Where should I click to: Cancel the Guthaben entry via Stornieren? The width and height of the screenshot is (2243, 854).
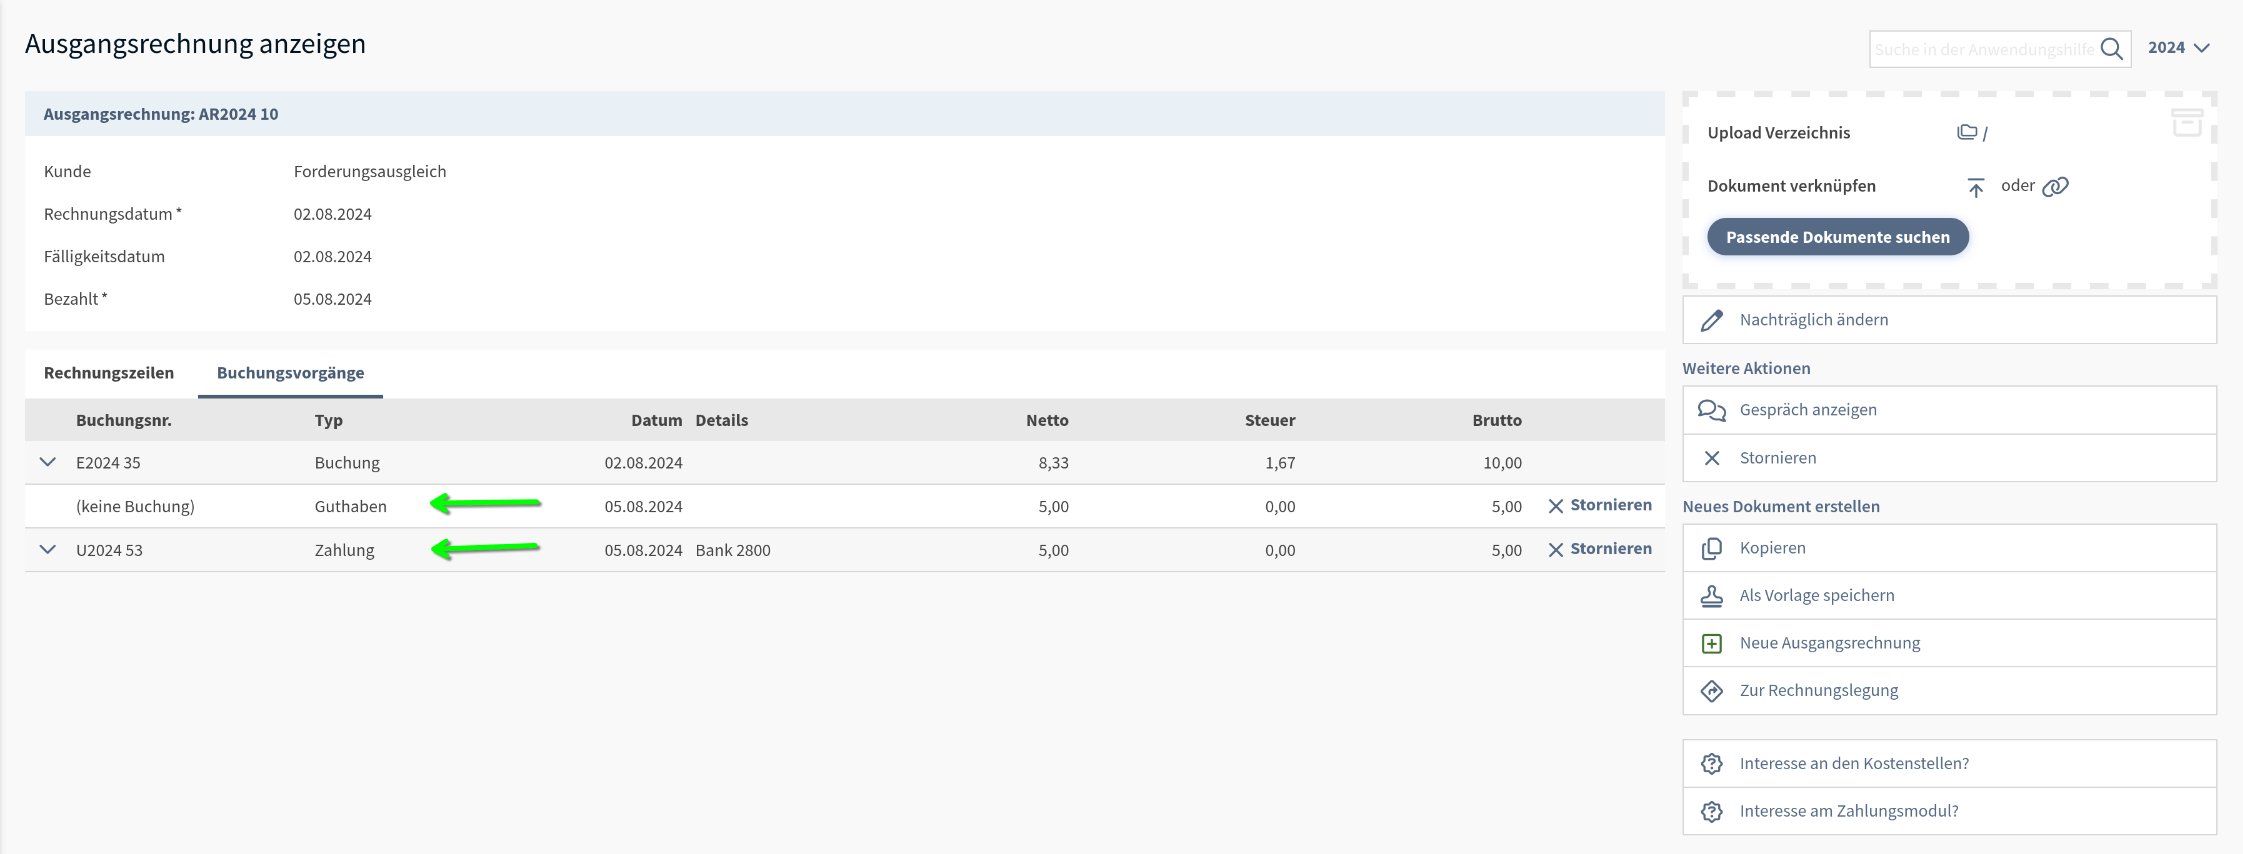click(x=1600, y=505)
